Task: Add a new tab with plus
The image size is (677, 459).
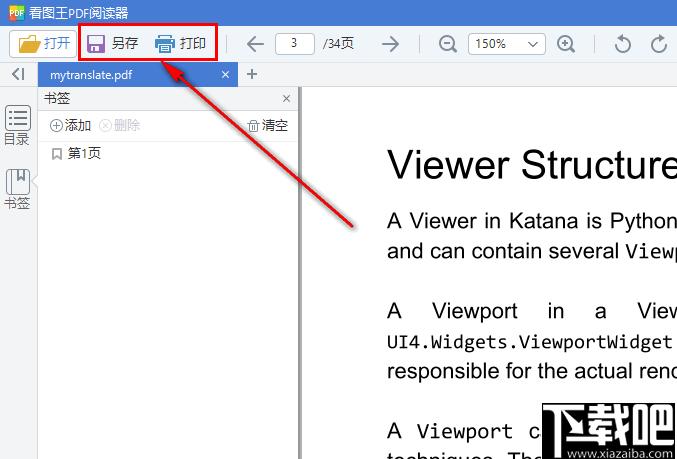Action: coord(252,74)
